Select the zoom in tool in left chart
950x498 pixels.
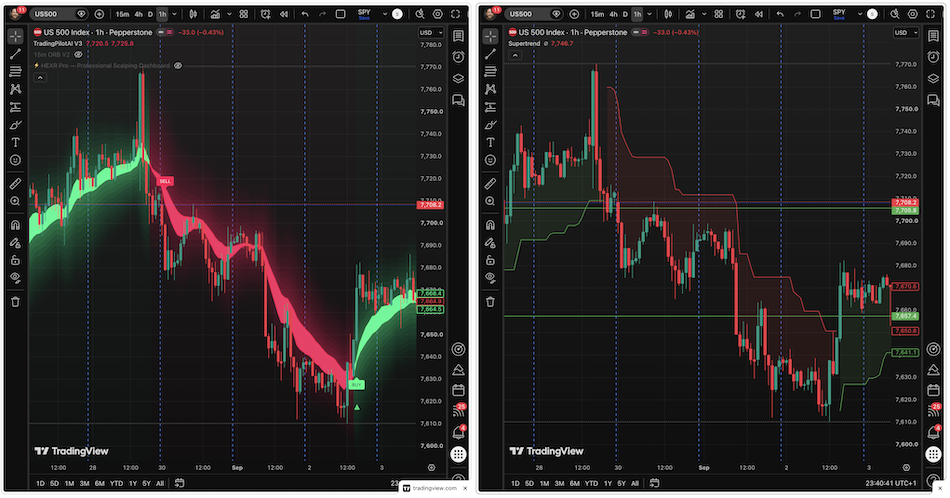15,201
